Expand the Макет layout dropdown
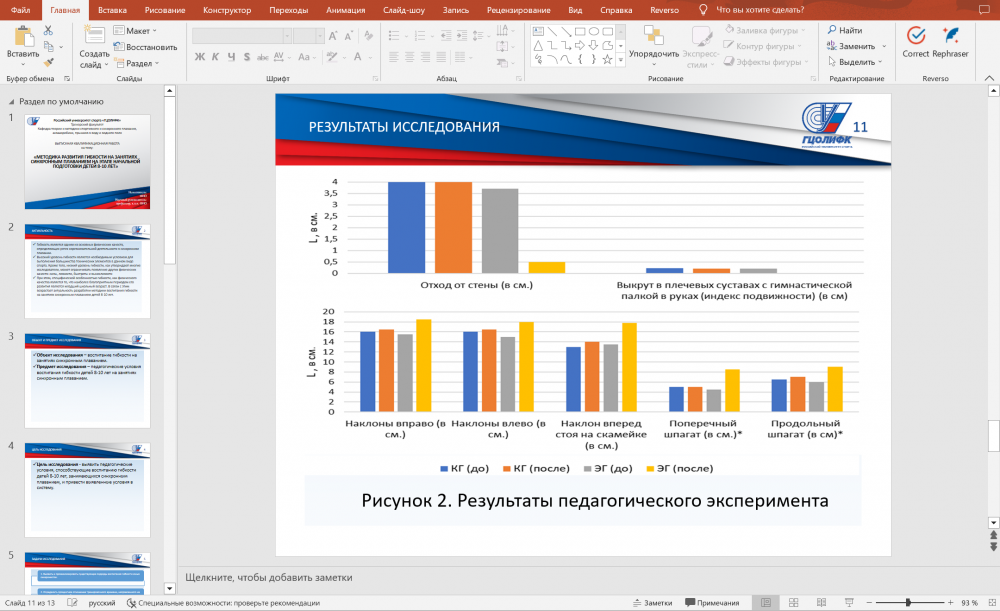This screenshot has height=611, width=1000. pyautogui.click(x=138, y=31)
